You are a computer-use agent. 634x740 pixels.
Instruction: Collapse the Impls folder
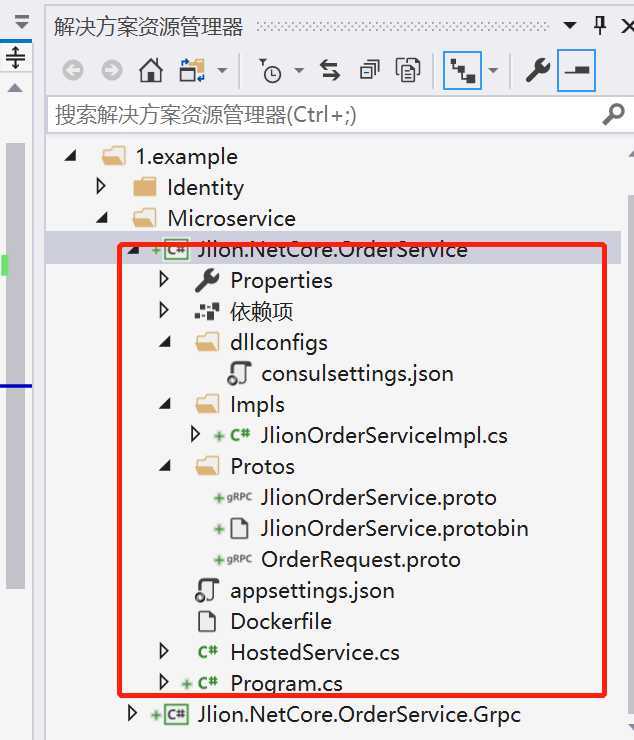tap(165, 404)
